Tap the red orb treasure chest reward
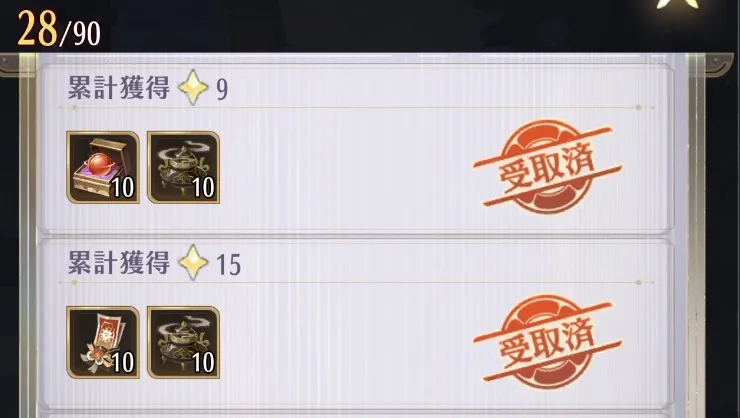 103,167
